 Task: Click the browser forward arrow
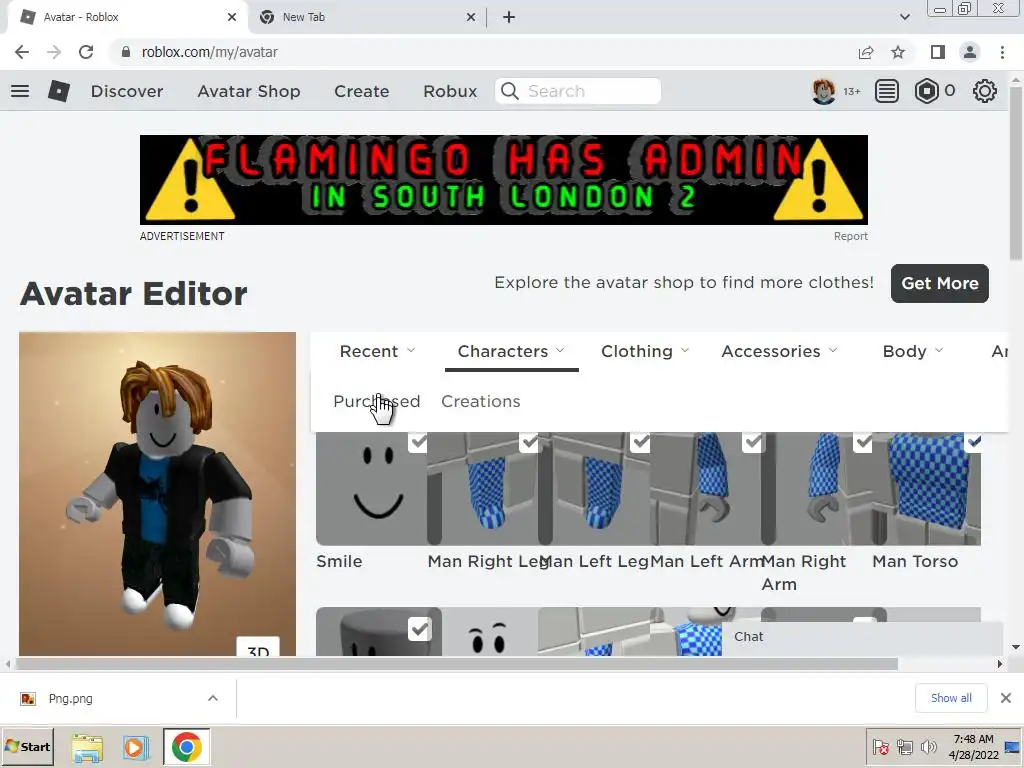coord(54,52)
